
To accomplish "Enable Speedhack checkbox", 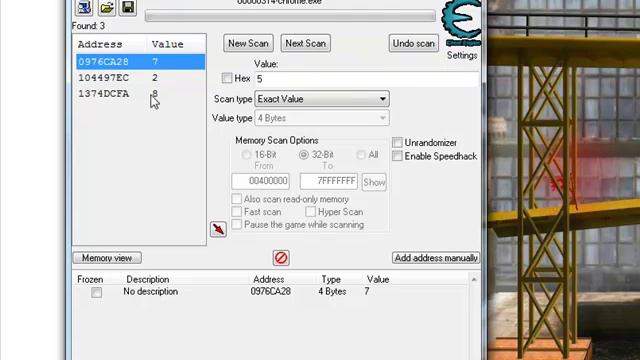I will tap(397, 156).
